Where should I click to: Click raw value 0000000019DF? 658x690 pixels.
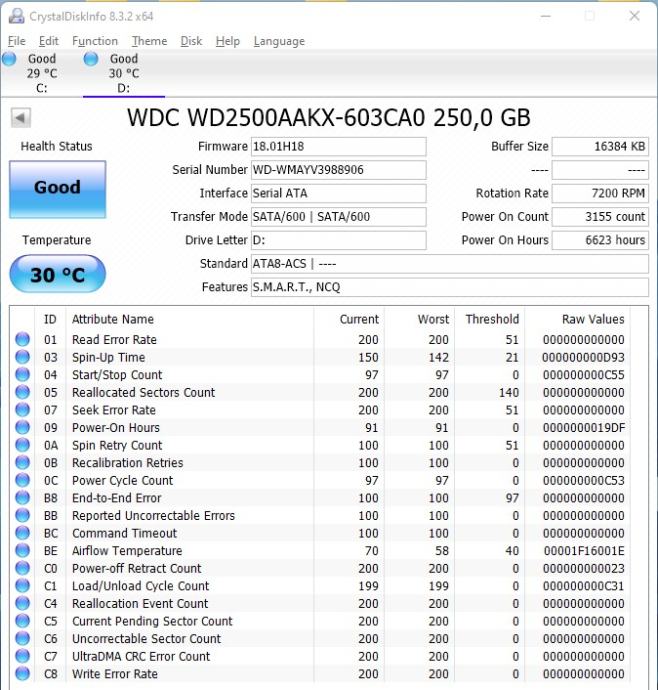[584, 428]
